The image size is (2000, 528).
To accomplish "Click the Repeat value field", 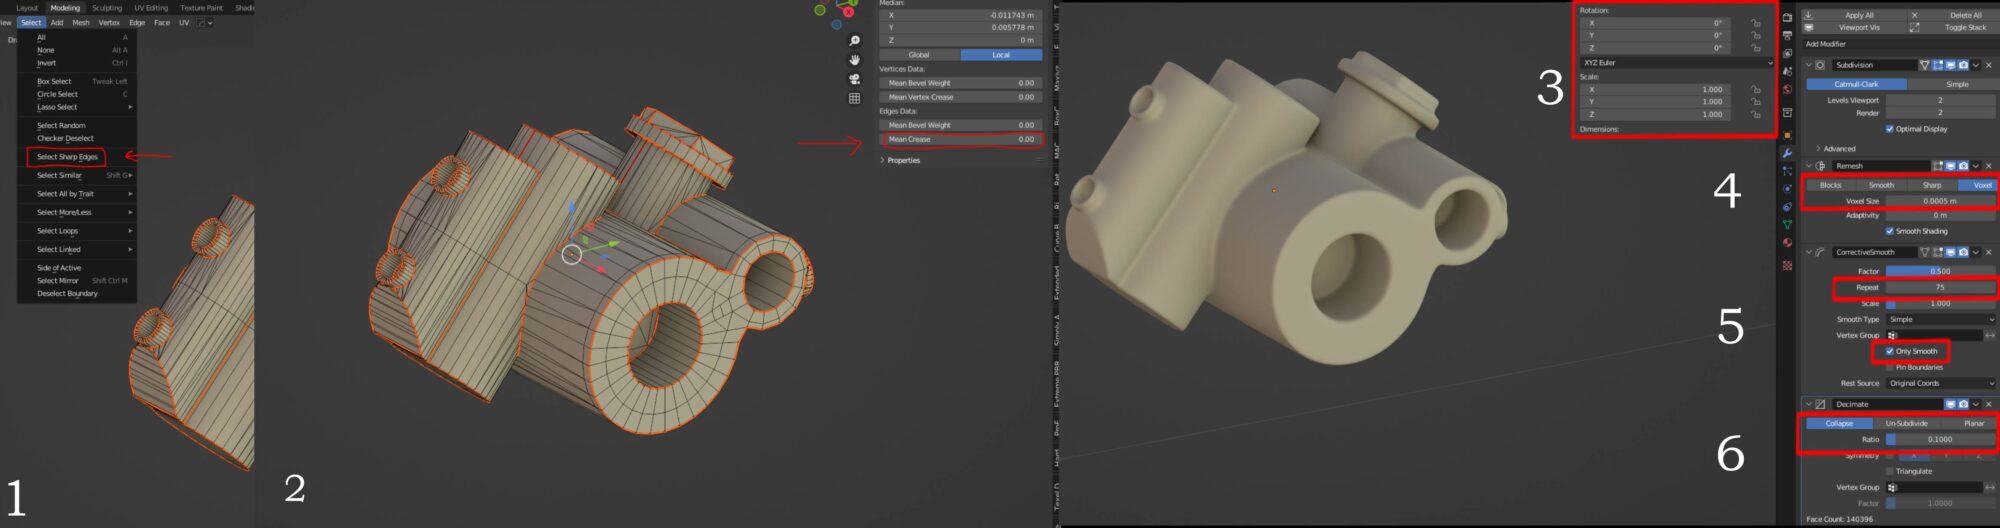I will (1940, 287).
